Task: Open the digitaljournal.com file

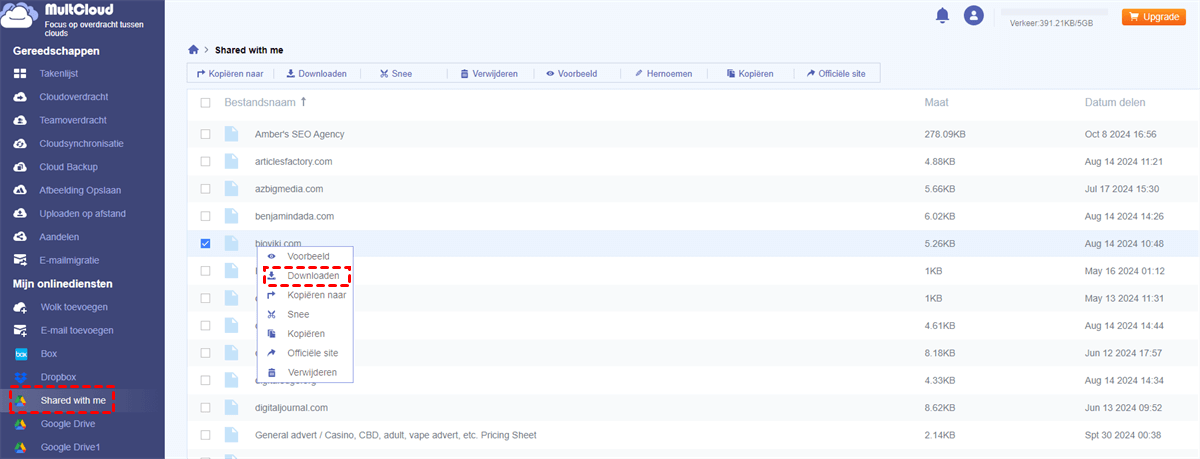Action: pyautogui.click(x=291, y=408)
